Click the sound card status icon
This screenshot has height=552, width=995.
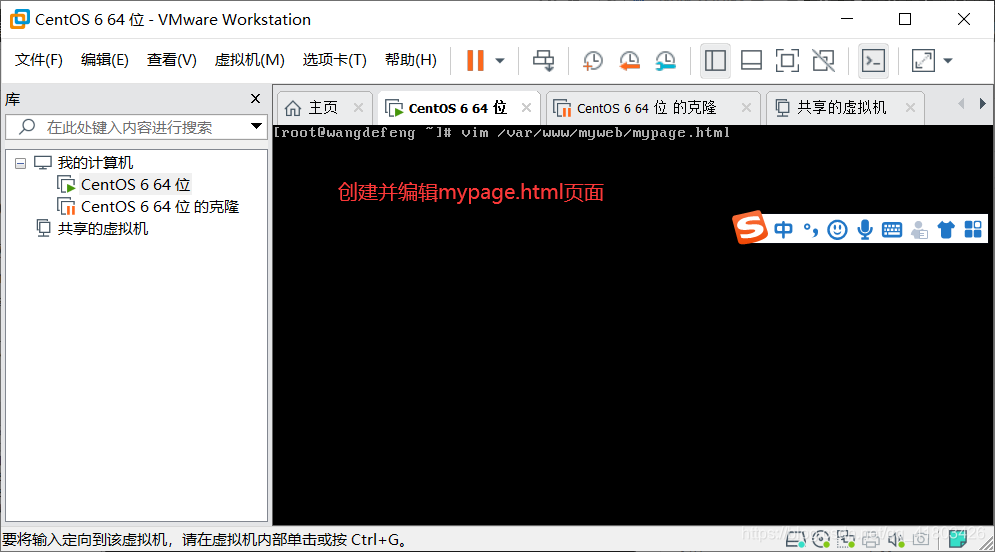[x=895, y=539]
